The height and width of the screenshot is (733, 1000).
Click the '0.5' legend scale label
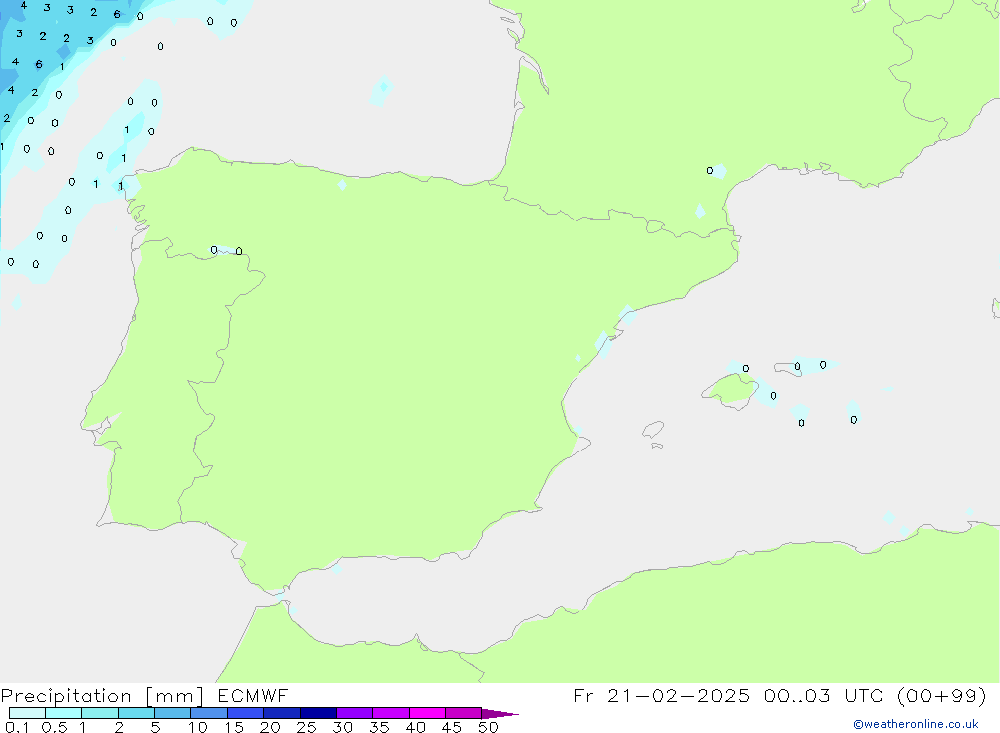pyautogui.click(x=54, y=727)
